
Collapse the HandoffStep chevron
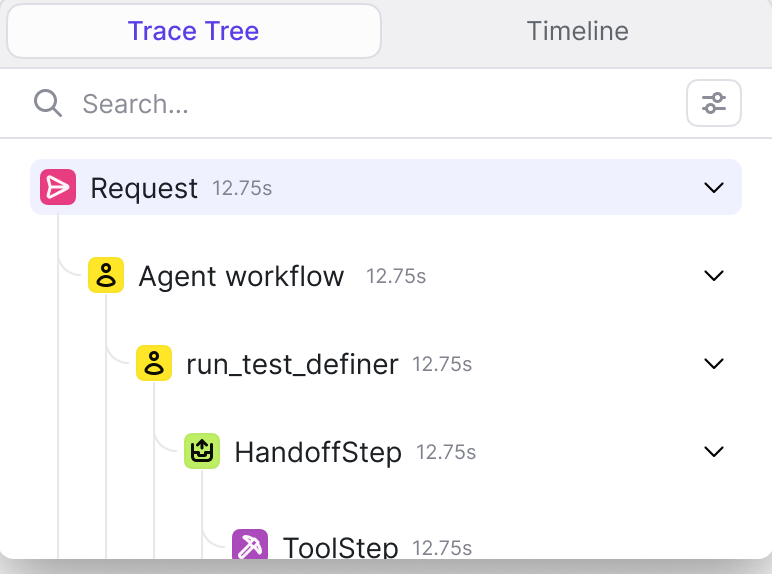pyautogui.click(x=714, y=451)
